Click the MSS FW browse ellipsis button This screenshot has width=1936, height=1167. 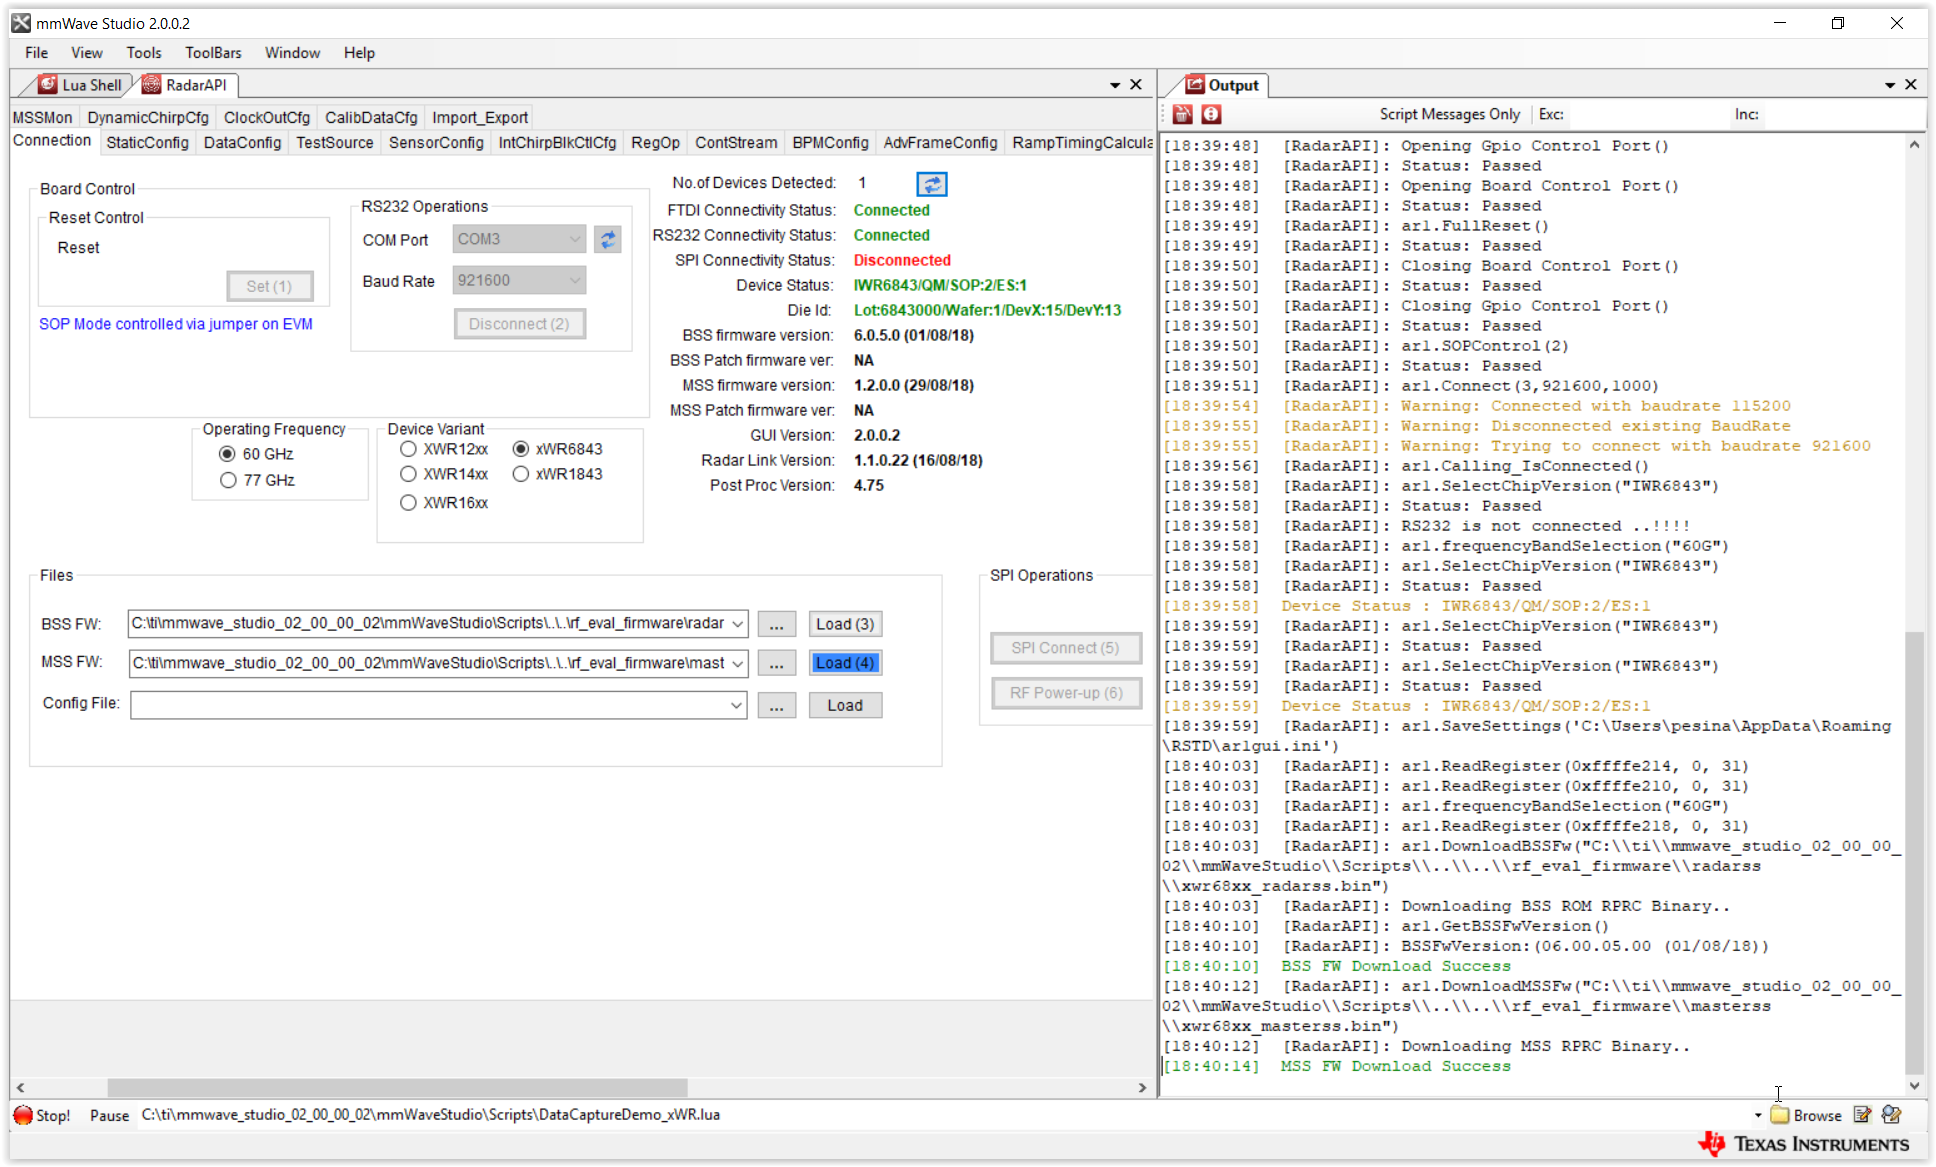776,664
